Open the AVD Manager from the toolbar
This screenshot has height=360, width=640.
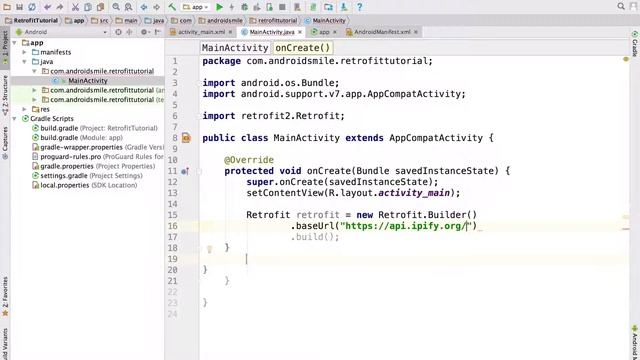point(297,7)
